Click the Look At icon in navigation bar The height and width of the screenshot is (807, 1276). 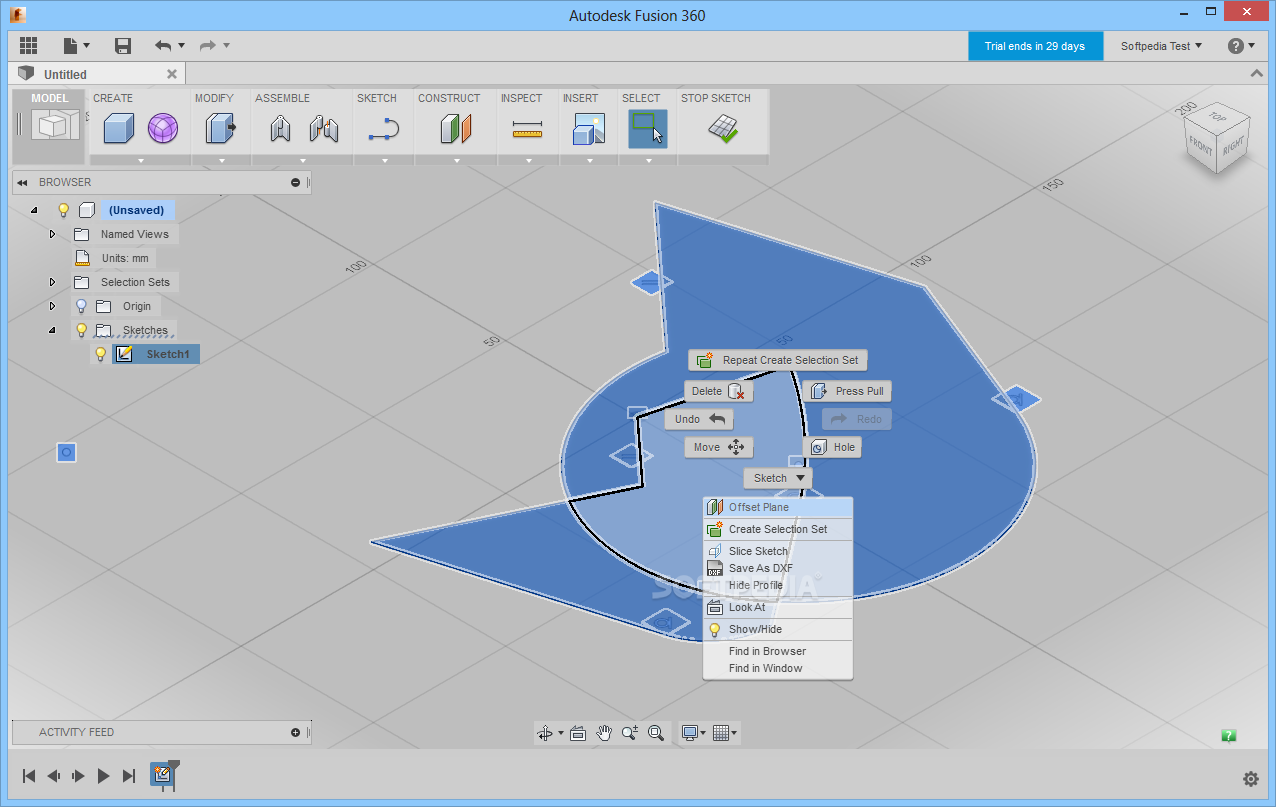click(x=577, y=733)
